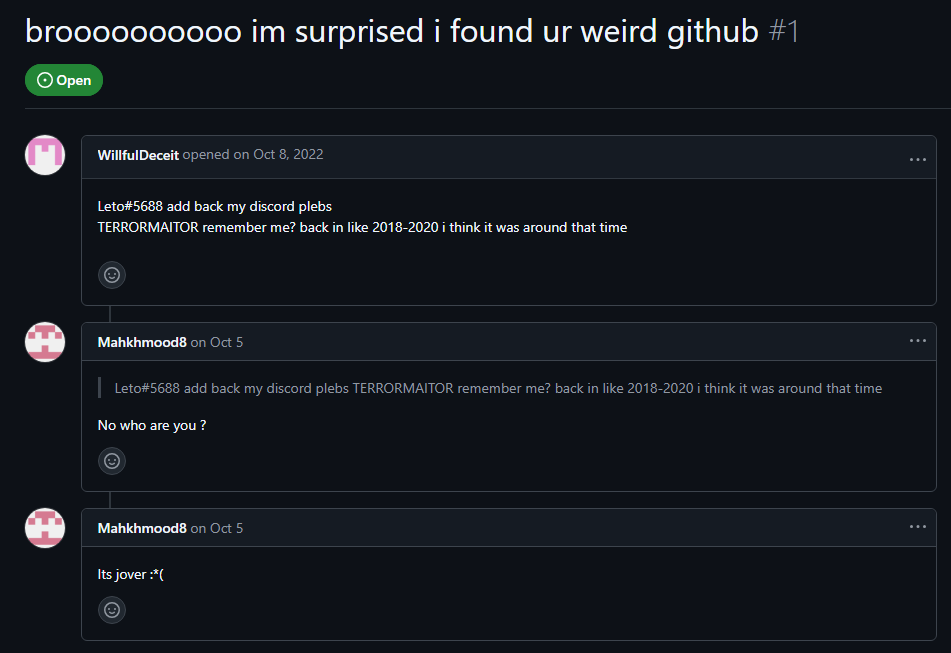Open Mahkhmood8's avatar beside the quoted reply

[45, 342]
